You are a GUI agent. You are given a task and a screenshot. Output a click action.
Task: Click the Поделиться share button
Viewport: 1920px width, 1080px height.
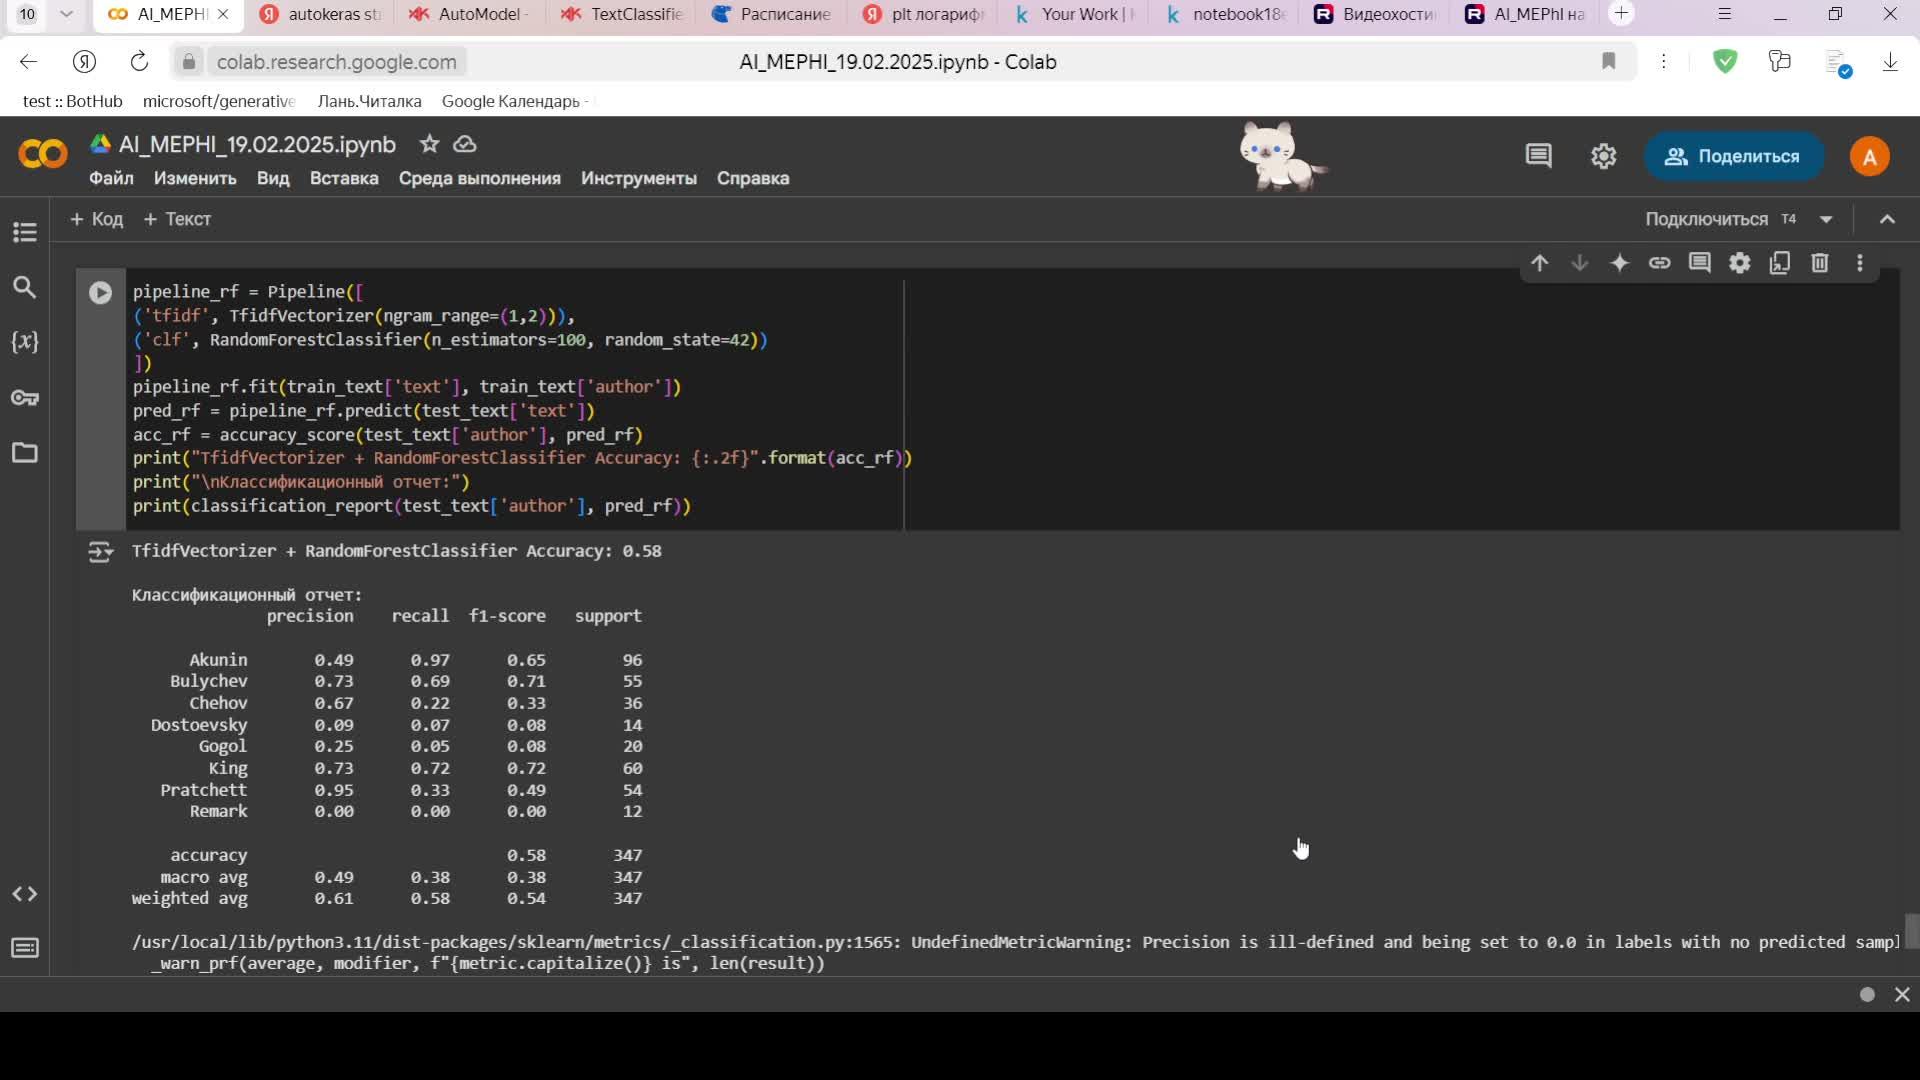coord(1733,156)
